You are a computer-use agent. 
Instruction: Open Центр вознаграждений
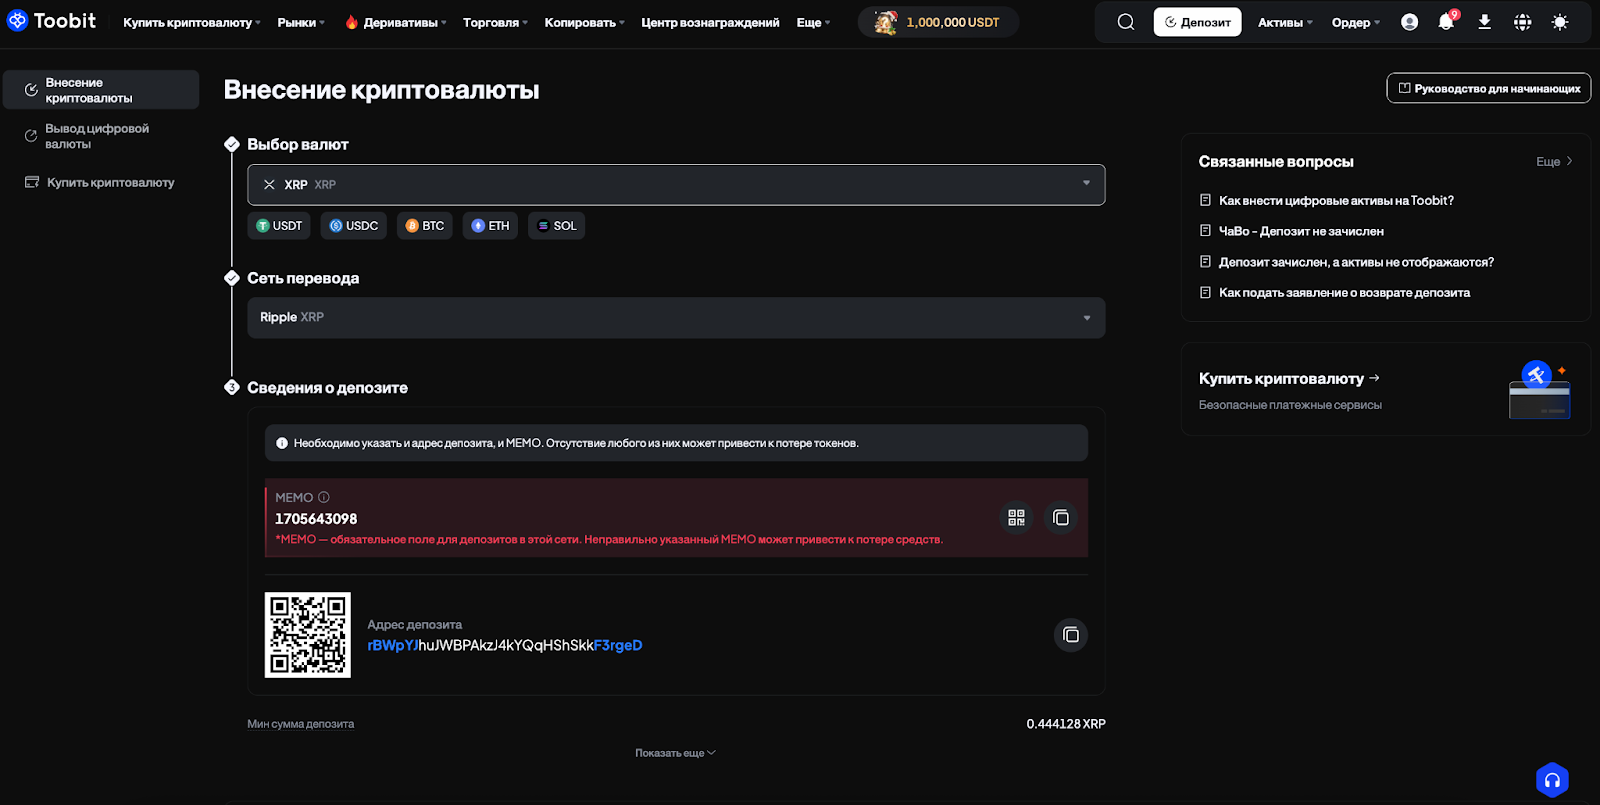point(710,22)
